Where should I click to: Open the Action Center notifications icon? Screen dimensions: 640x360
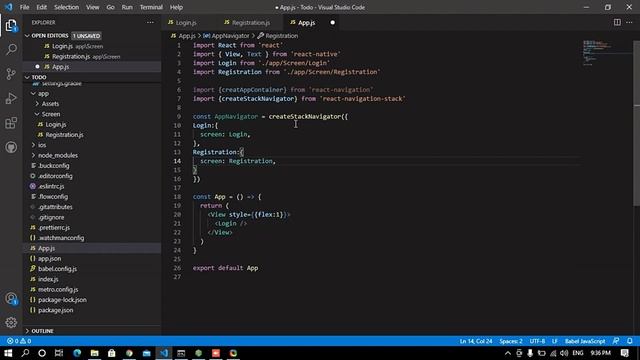click(x=624, y=353)
